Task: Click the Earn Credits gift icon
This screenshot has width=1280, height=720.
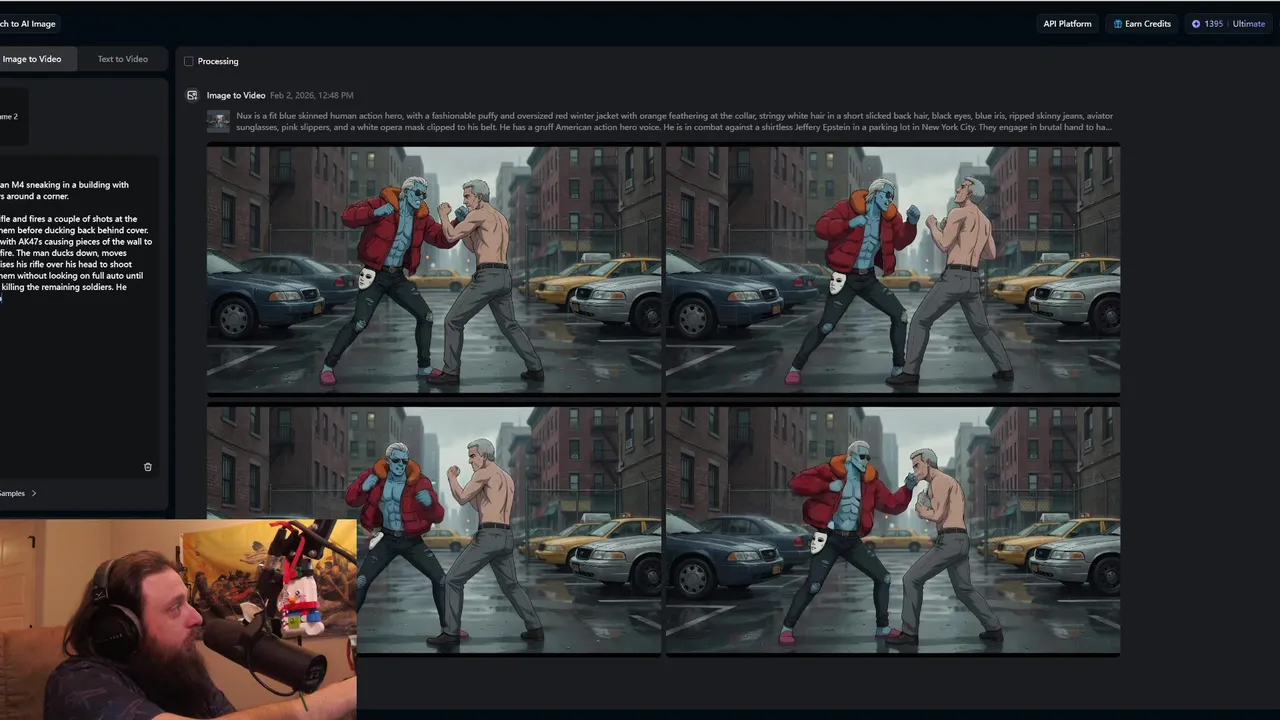Action: [x=1118, y=24]
